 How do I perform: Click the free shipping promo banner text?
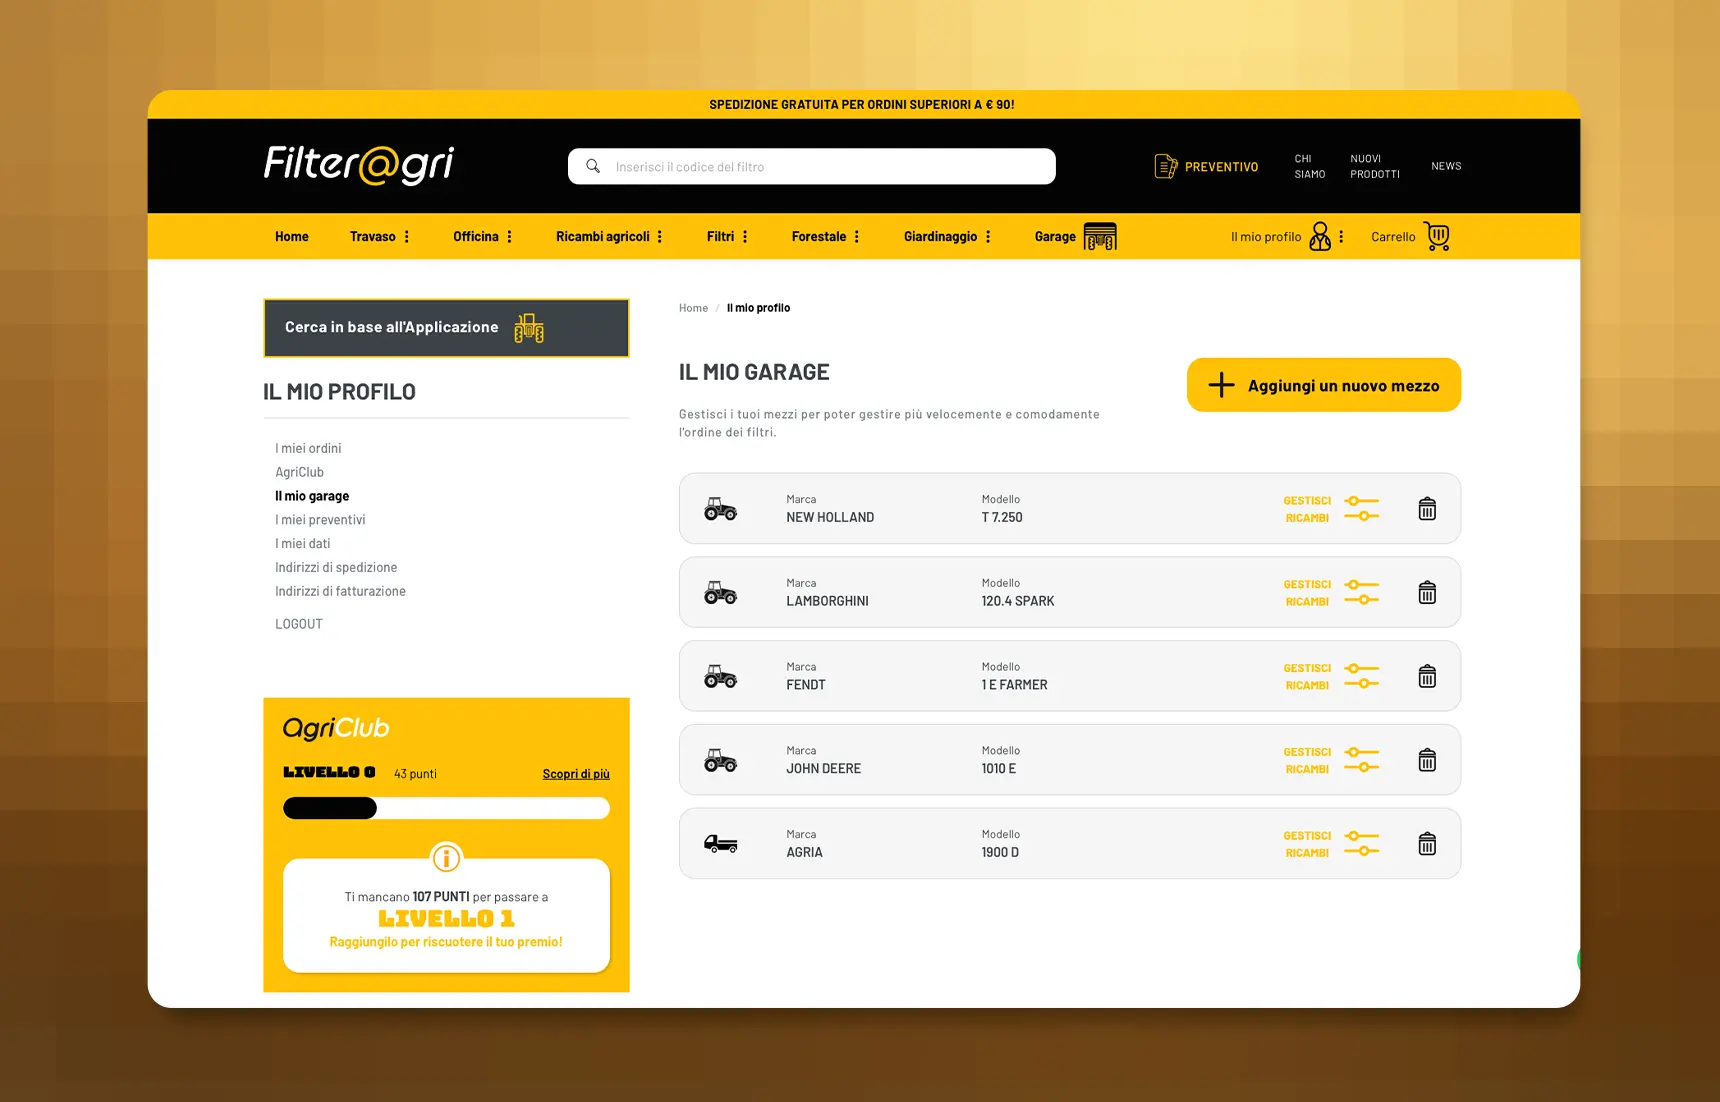[x=862, y=104]
